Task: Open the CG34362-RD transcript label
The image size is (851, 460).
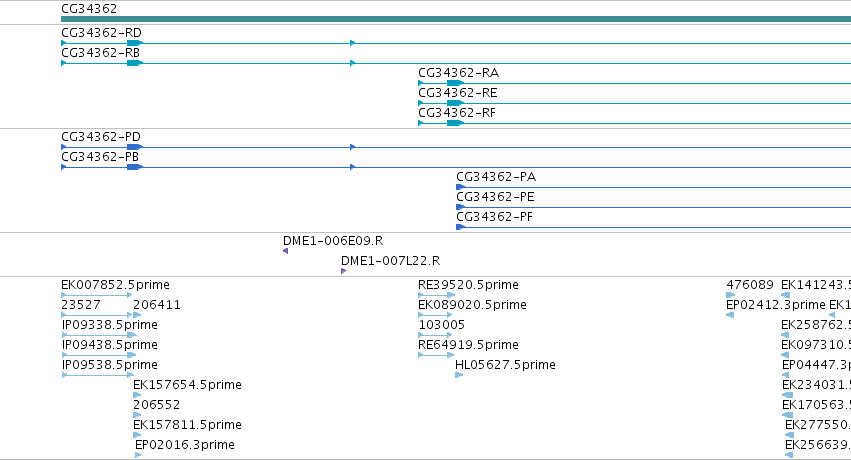Action: [x=101, y=33]
